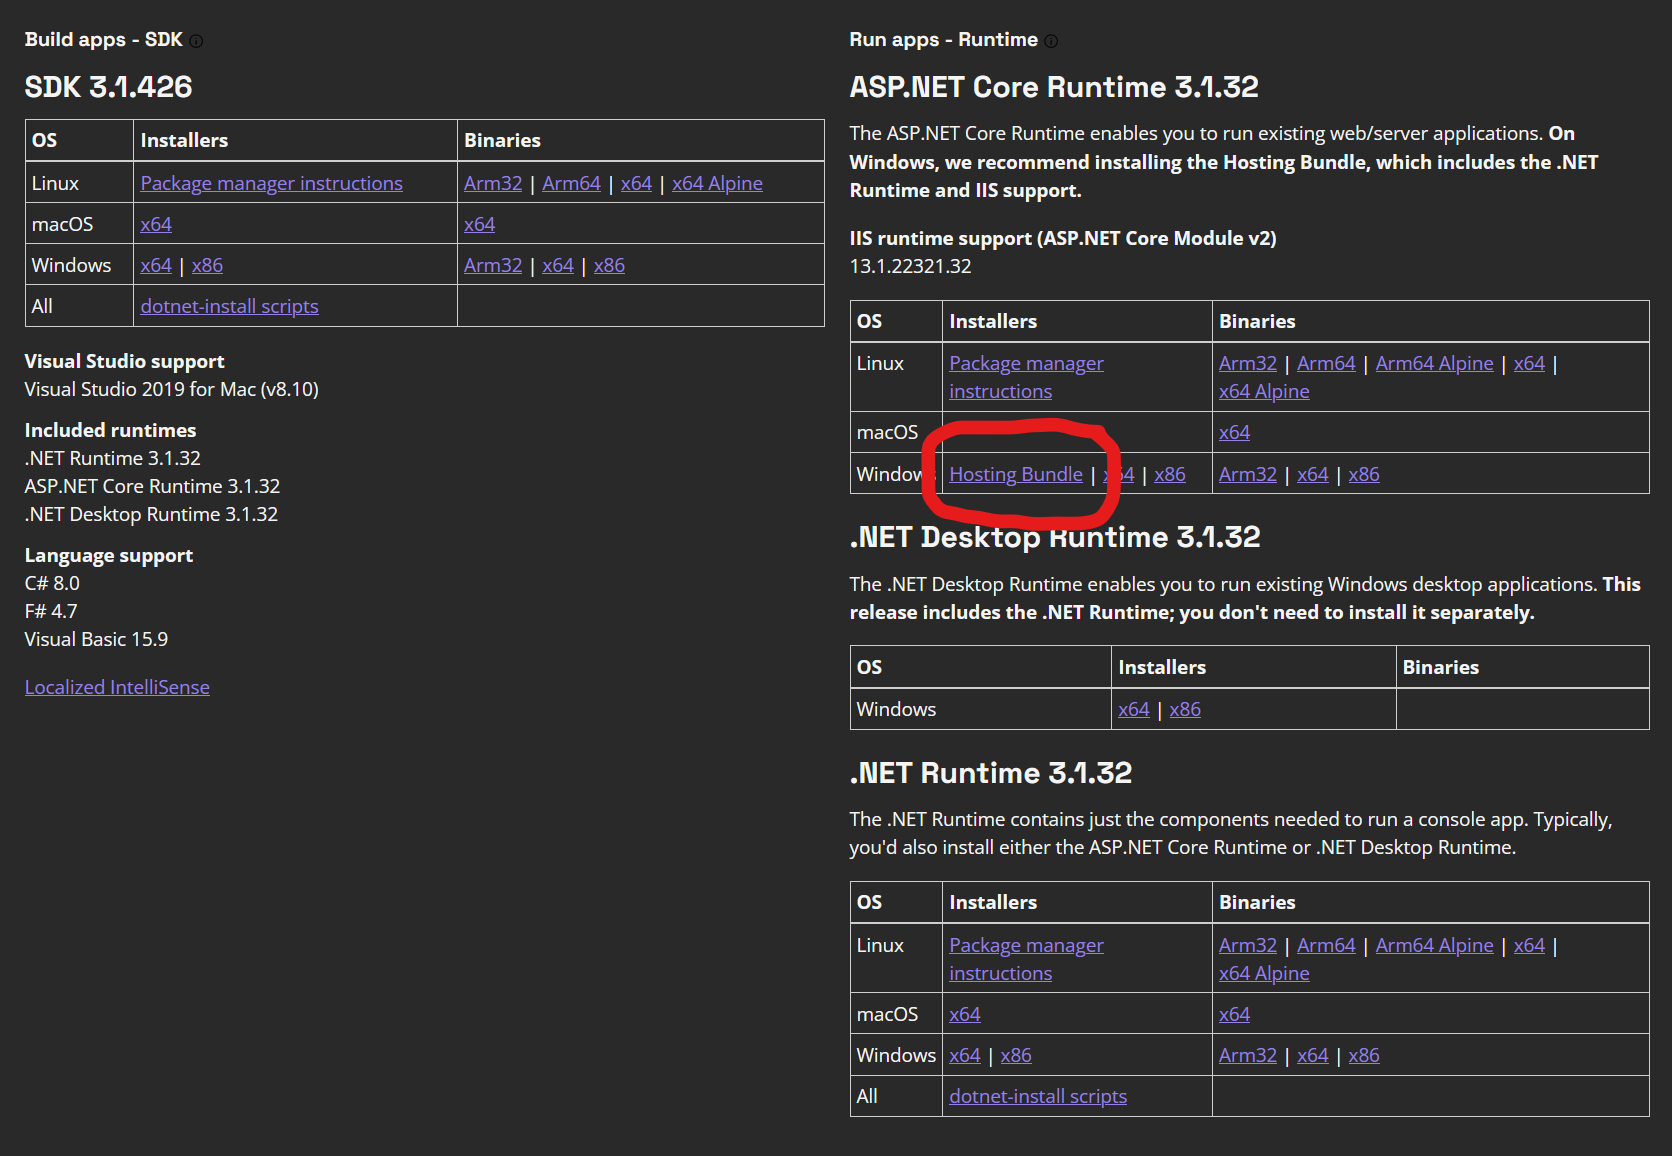This screenshot has height=1156, width=1672.
Task: Download .NET Desktop Runtime x64 installer
Action: click(x=1133, y=710)
